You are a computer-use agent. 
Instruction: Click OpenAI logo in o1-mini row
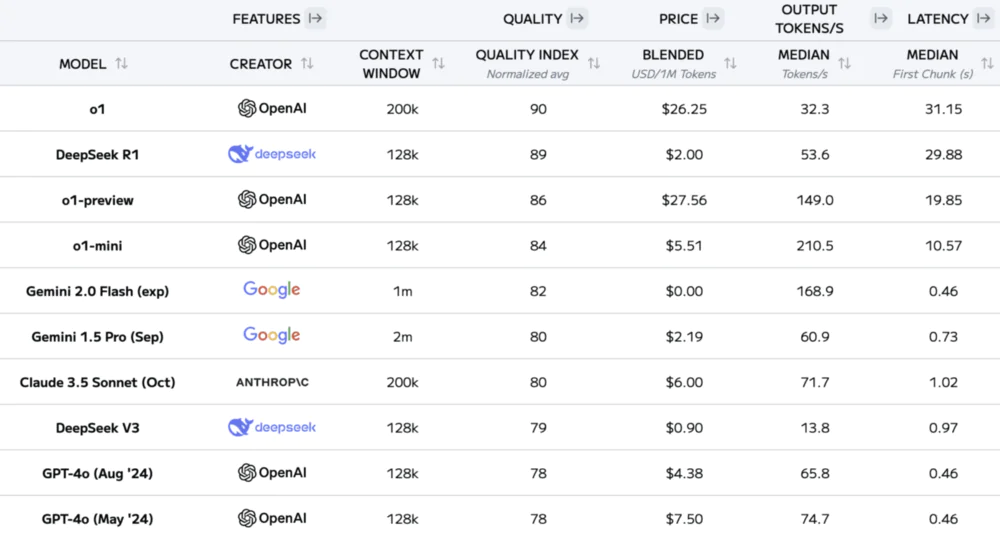(x=272, y=245)
